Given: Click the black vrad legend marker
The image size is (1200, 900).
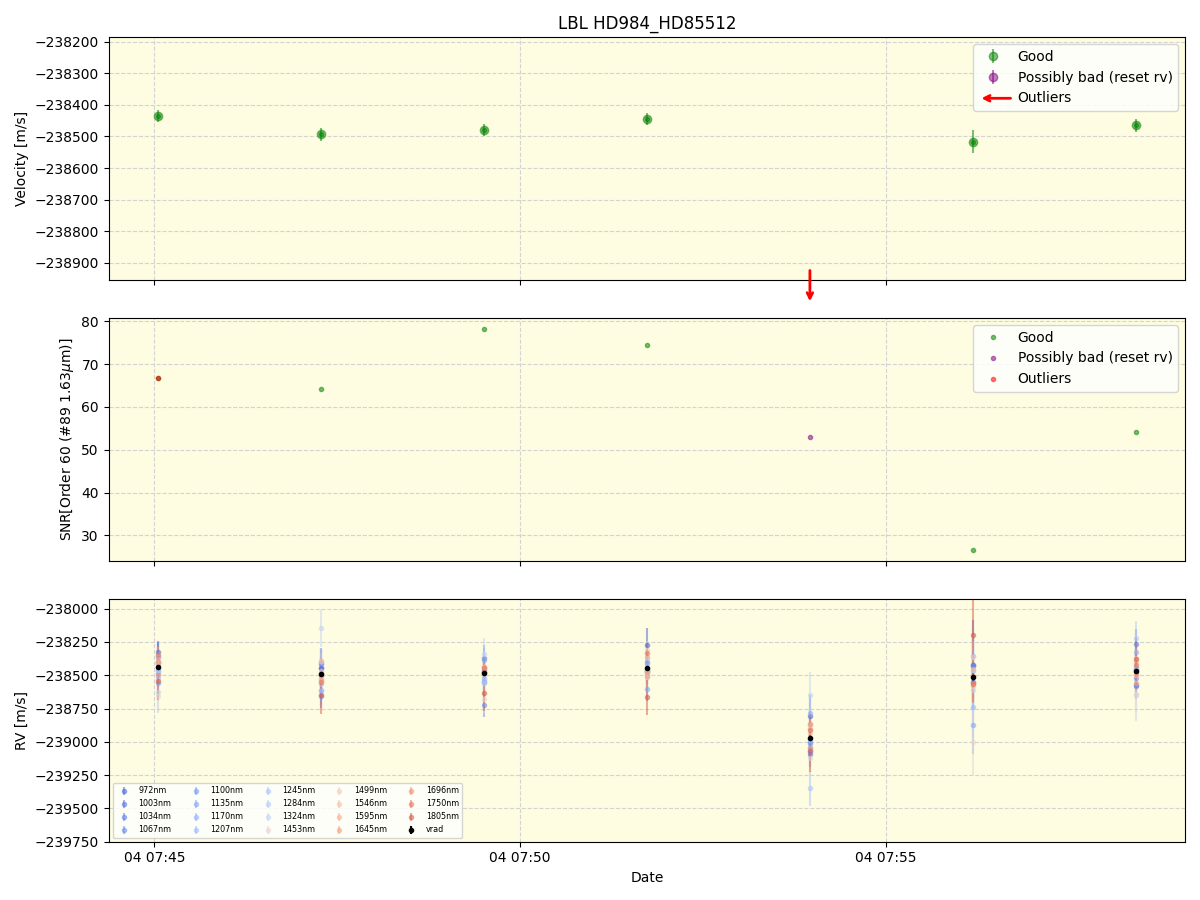Looking at the screenshot, I should (411, 830).
